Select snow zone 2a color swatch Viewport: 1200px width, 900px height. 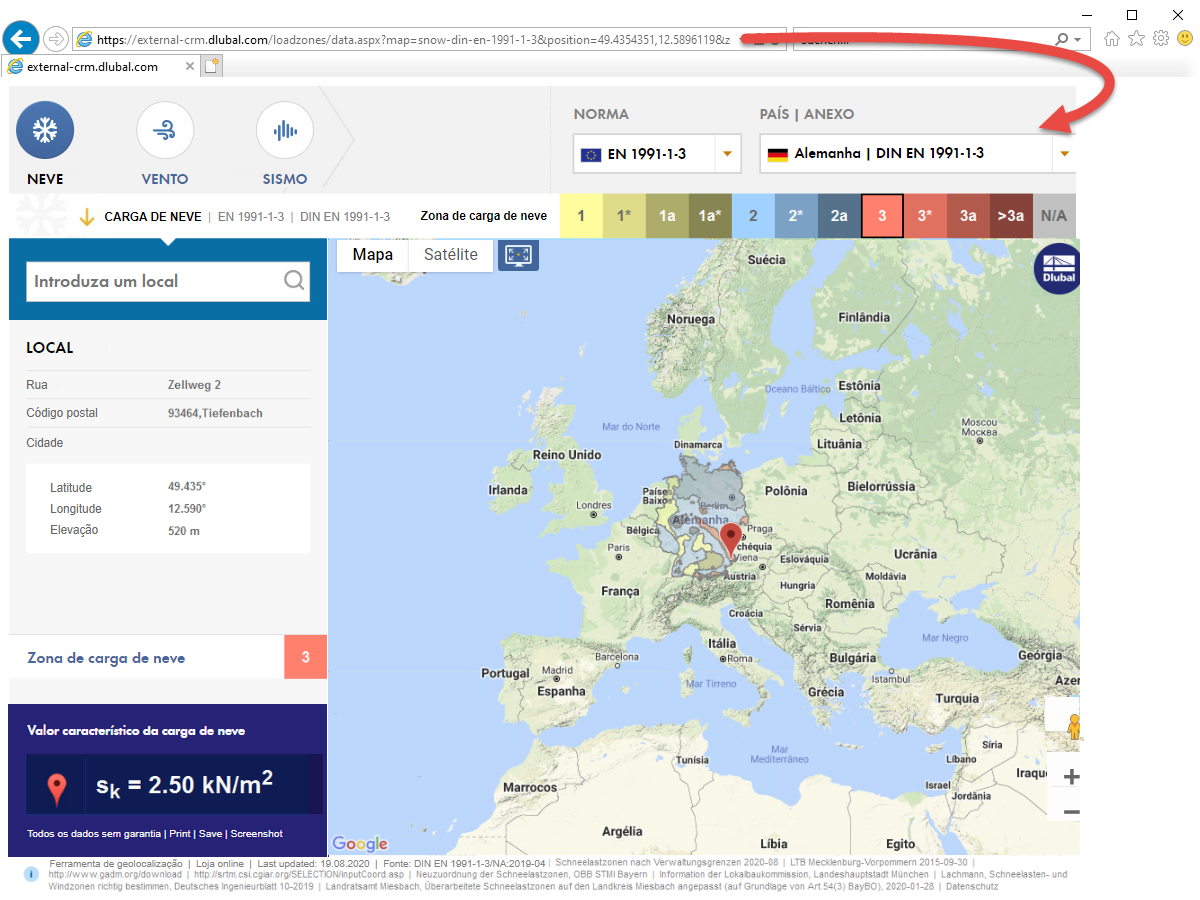pos(839,215)
